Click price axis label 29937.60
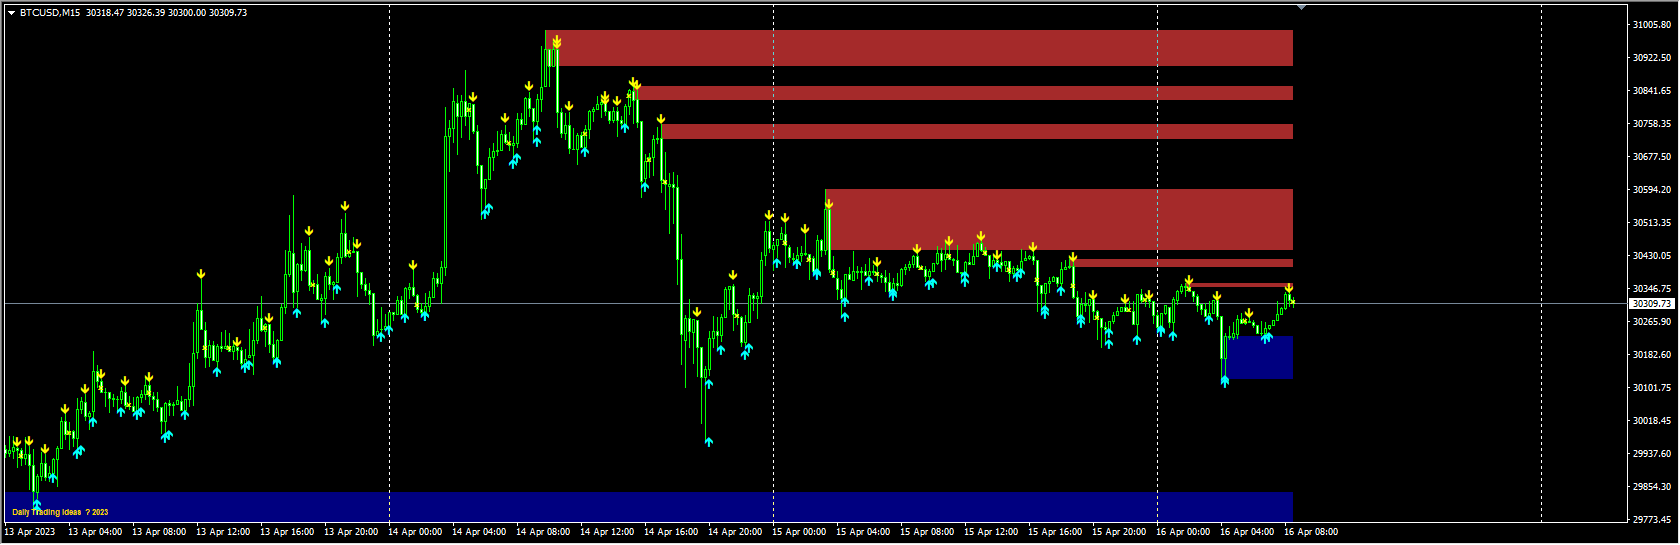 click(1652, 453)
